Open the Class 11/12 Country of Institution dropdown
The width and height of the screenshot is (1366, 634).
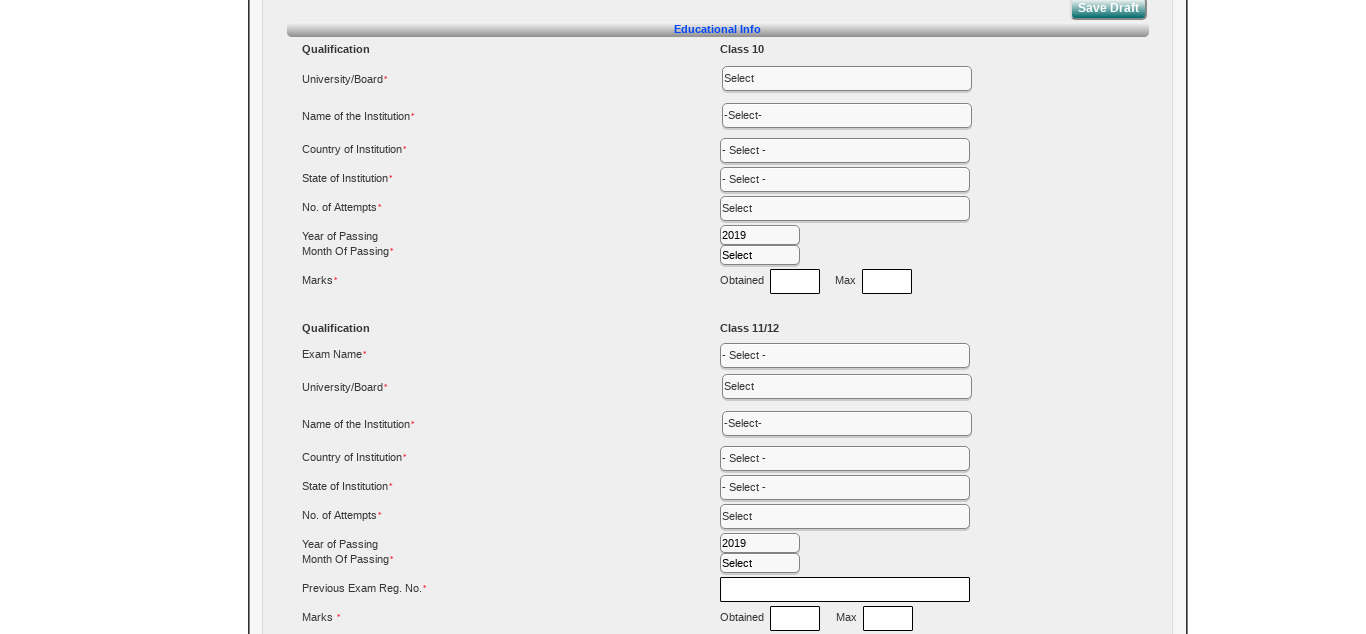click(x=844, y=458)
